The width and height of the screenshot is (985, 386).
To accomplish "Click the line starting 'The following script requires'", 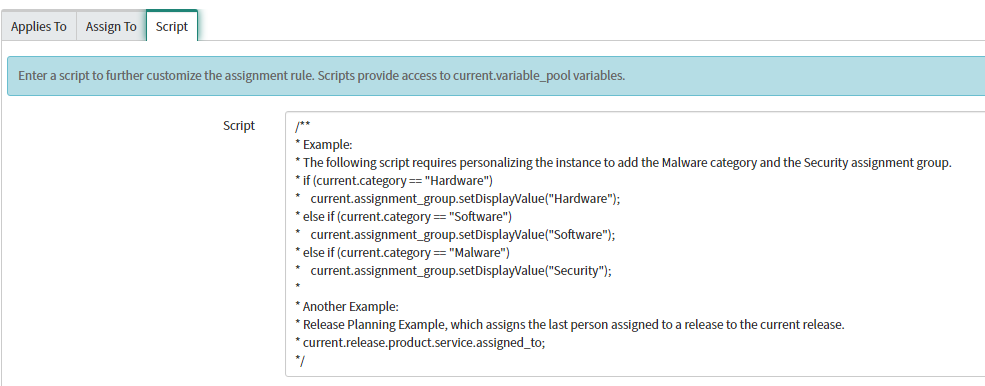I will 623,163.
